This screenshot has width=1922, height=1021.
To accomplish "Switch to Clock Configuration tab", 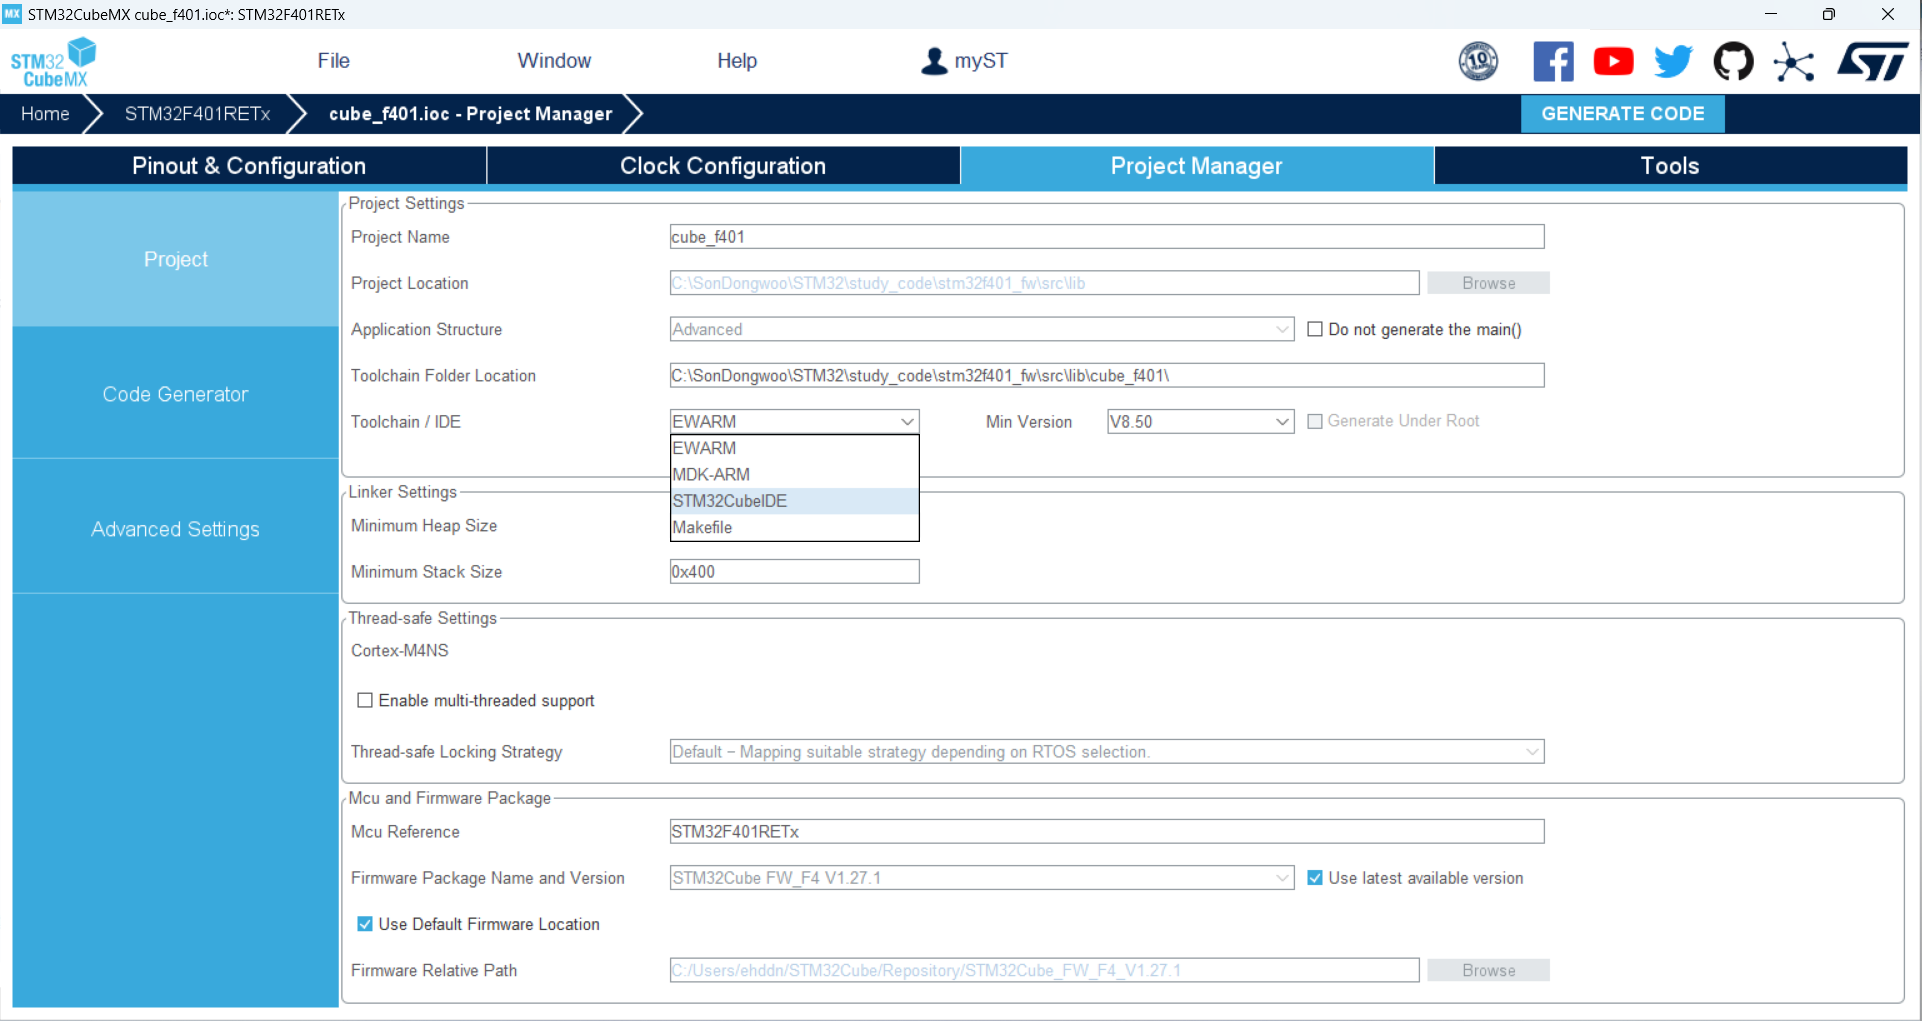I will click(x=723, y=166).
